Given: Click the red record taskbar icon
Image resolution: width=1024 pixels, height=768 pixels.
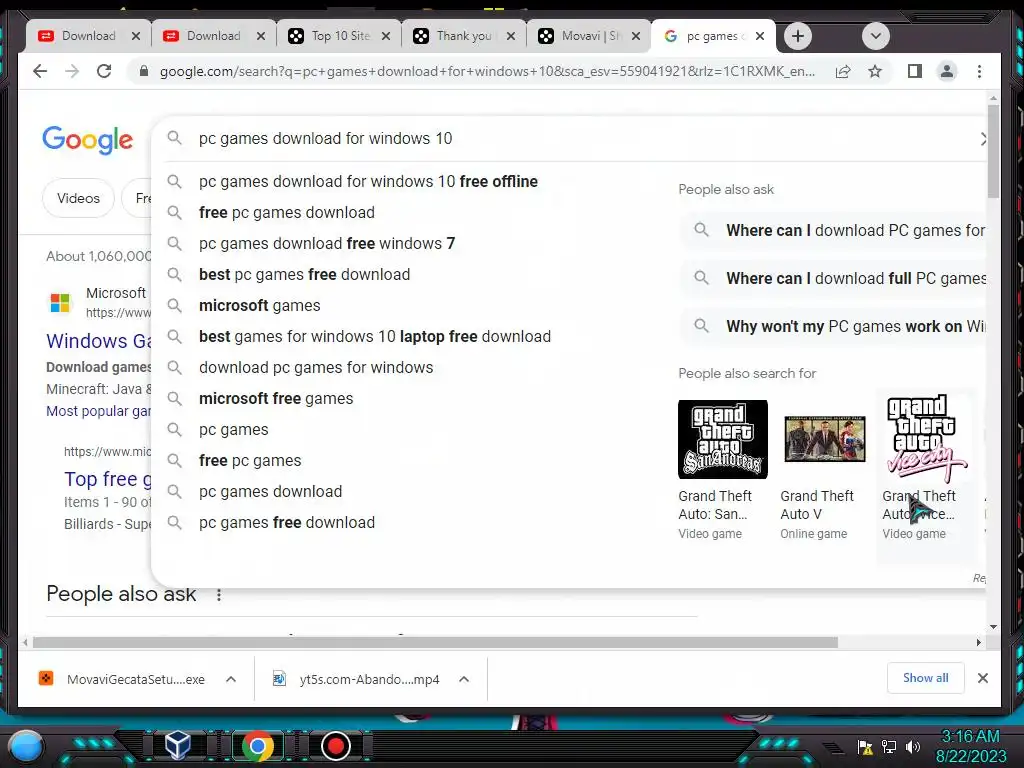Looking at the screenshot, I should tap(336, 746).
